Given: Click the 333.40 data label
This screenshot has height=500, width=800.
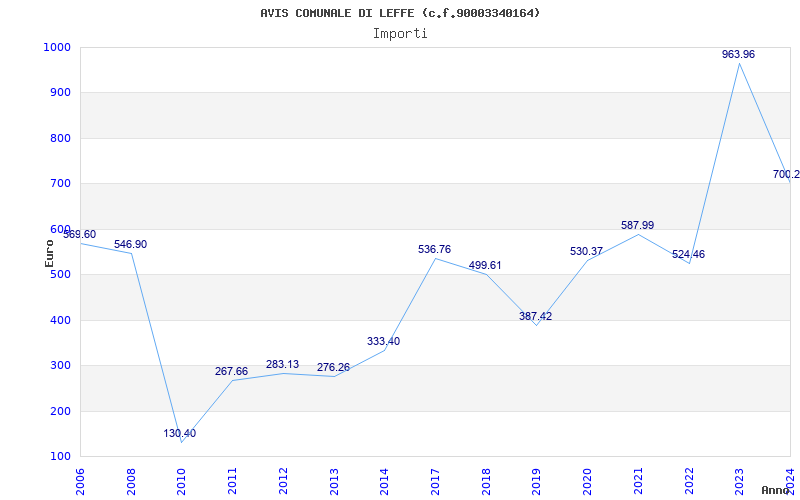Looking at the screenshot, I should point(383,341).
